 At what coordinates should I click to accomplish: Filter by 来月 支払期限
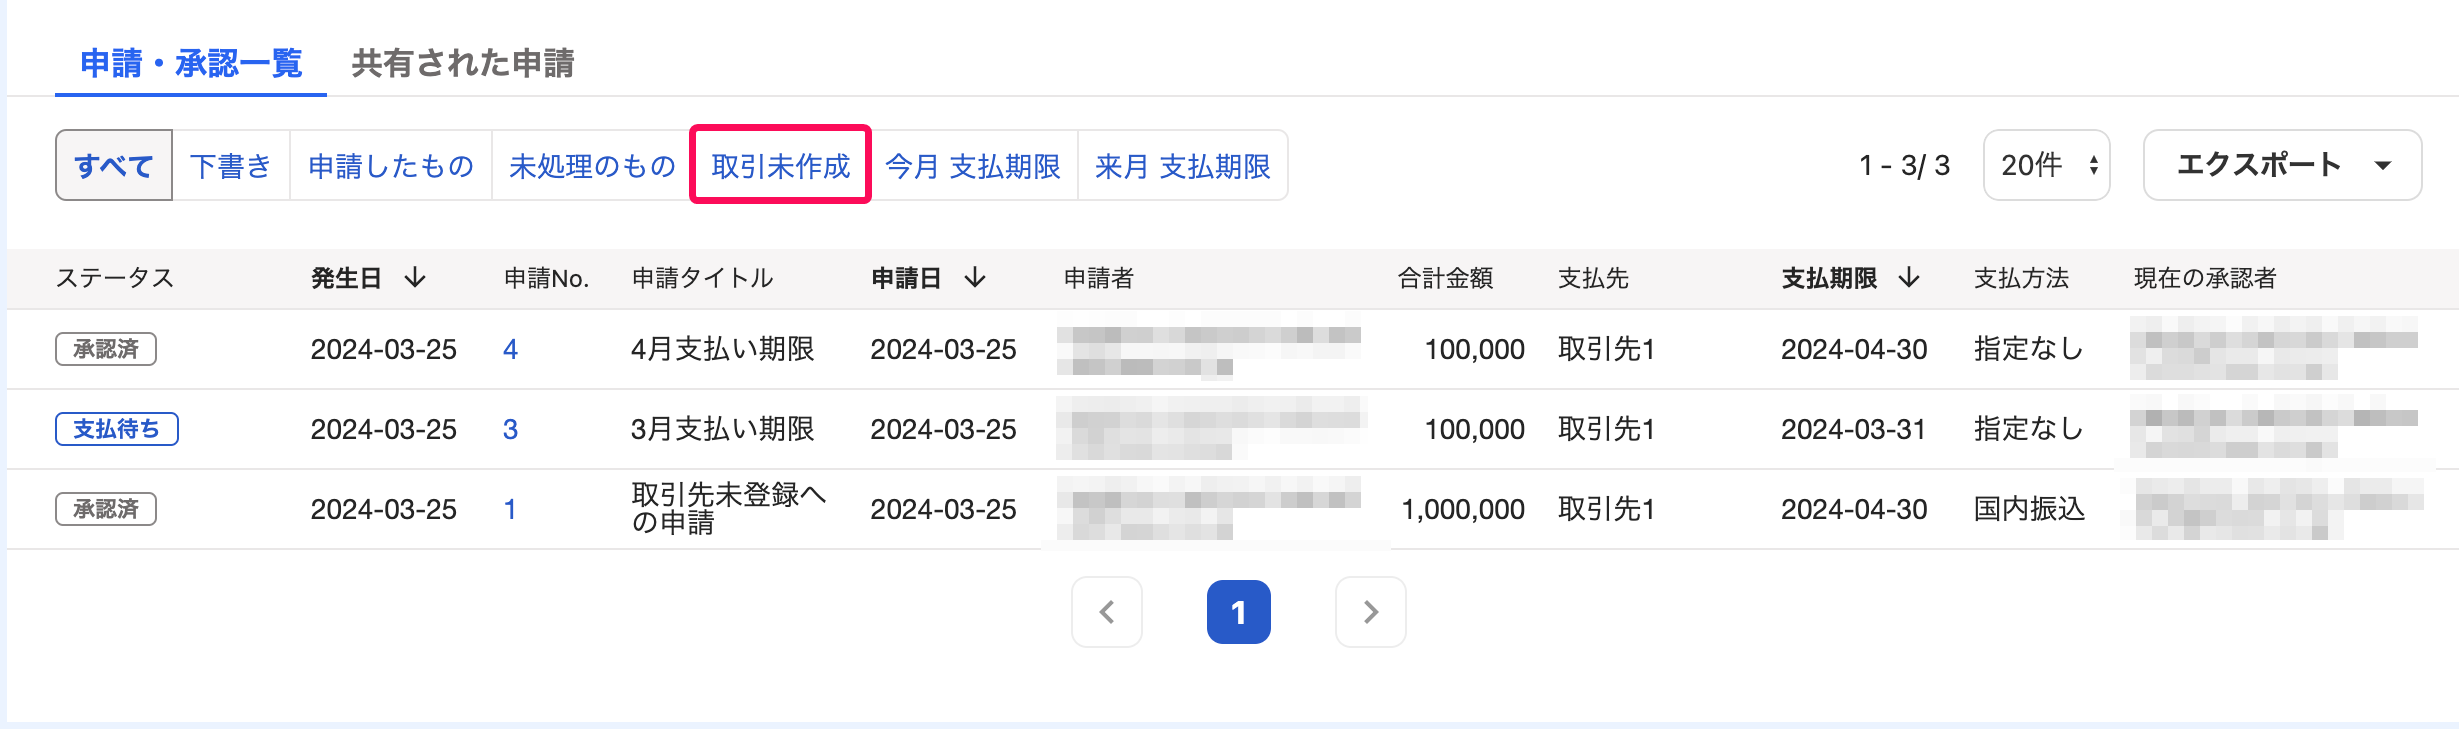click(x=1183, y=165)
